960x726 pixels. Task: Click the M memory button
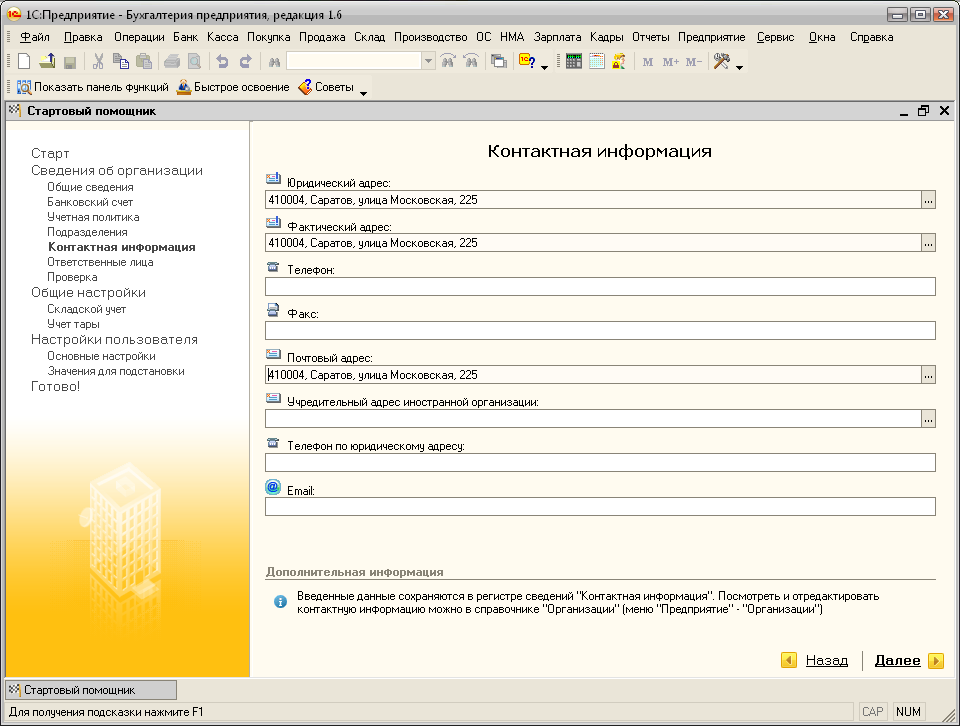pos(648,62)
